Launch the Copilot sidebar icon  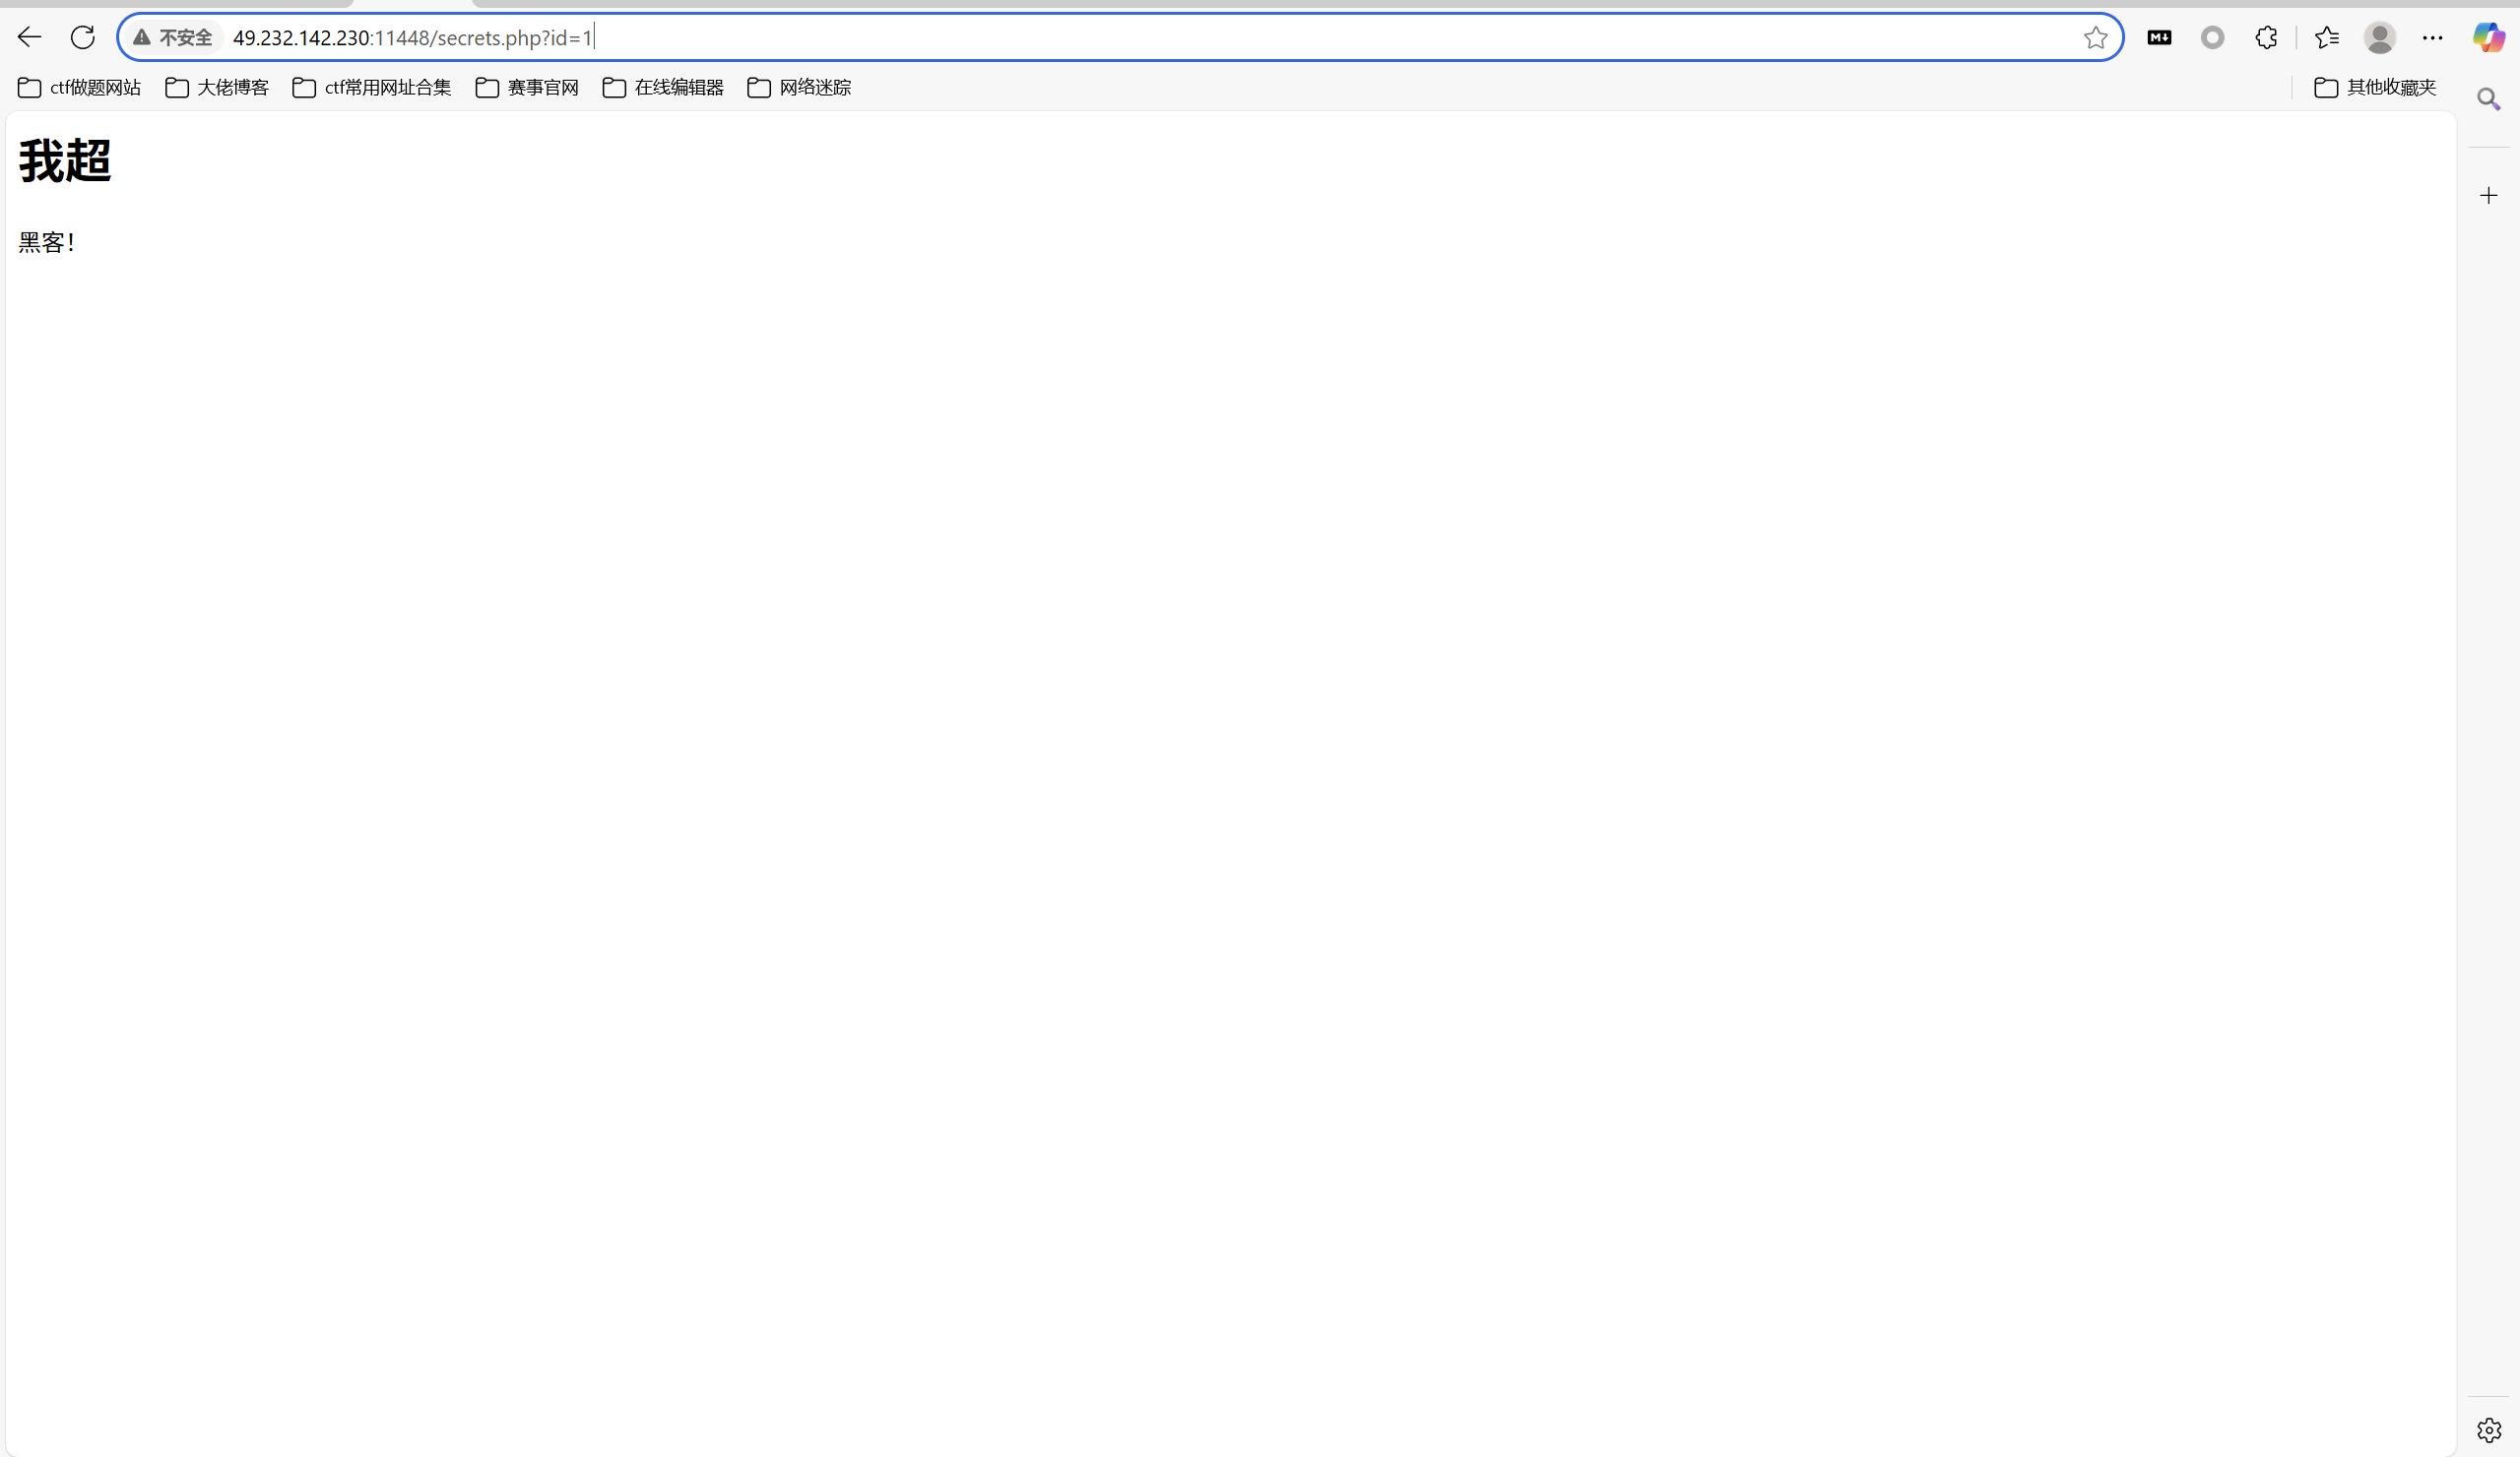click(x=2489, y=38)
